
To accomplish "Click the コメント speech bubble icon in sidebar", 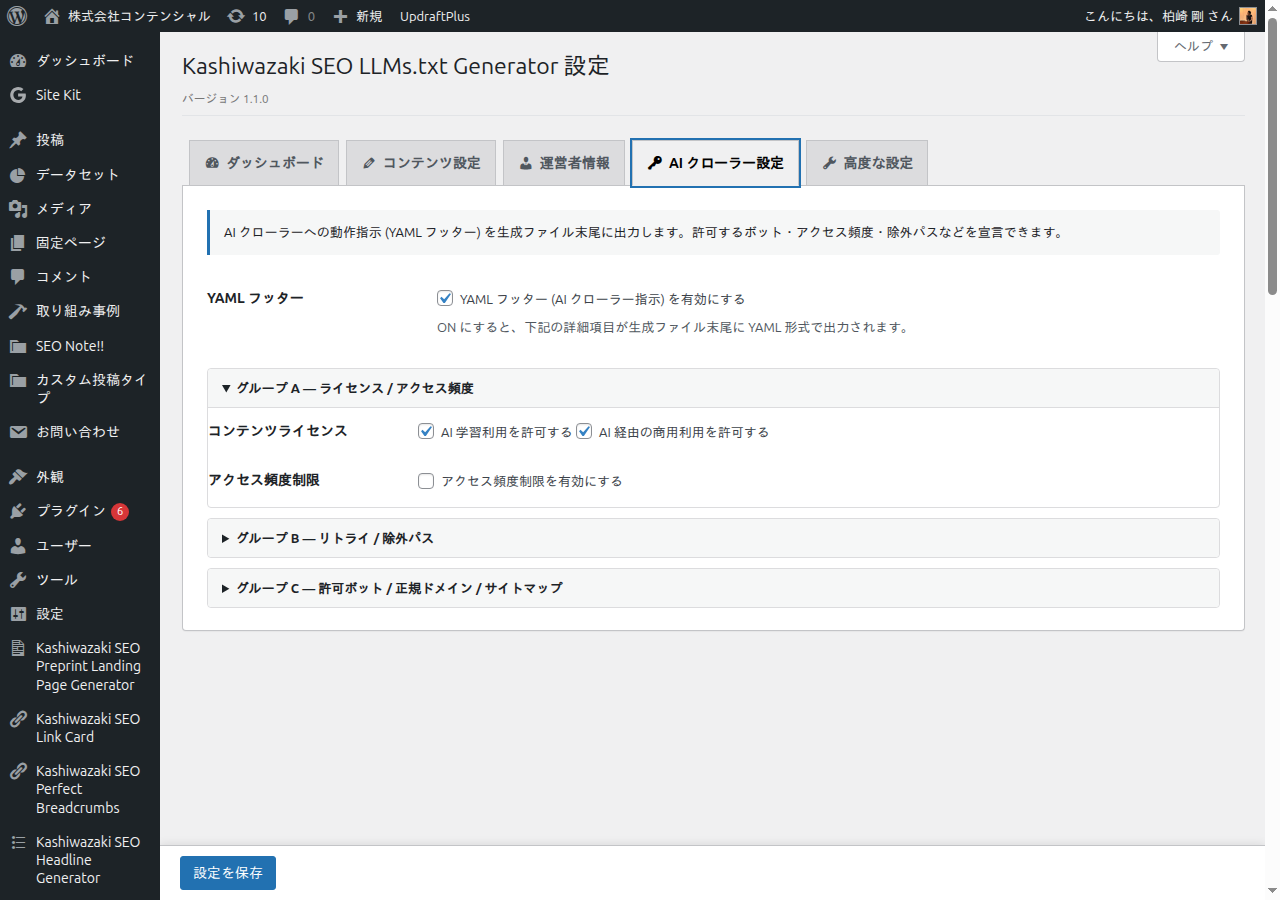I will click(x=18, y=277).
